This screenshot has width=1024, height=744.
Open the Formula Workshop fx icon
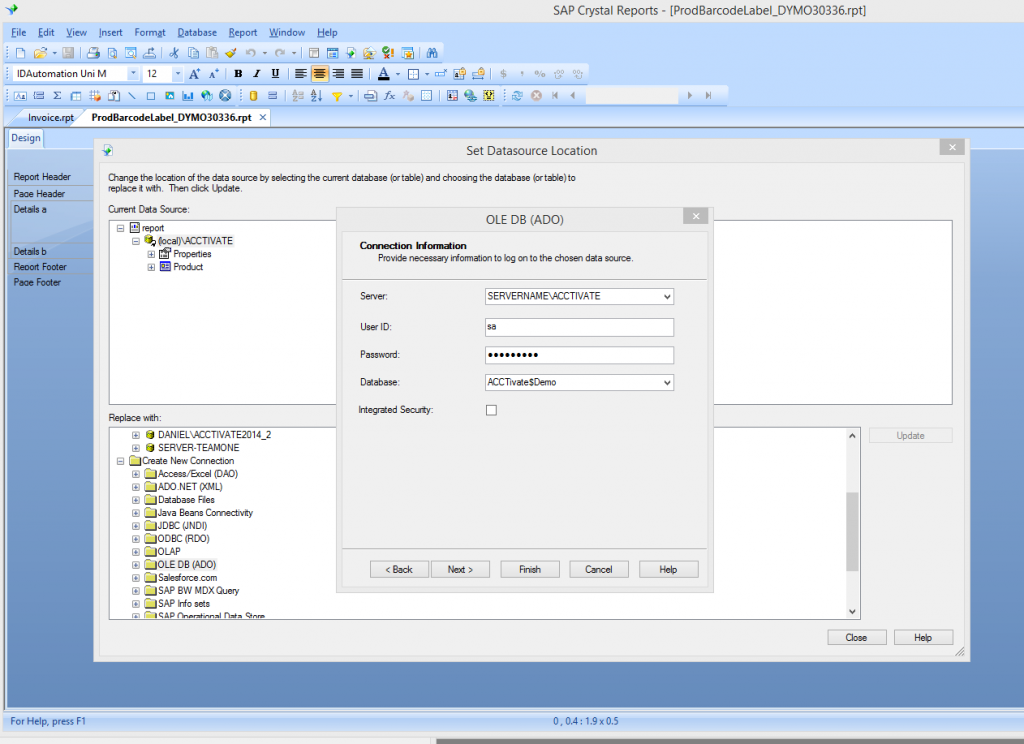[x=389, y=95]
